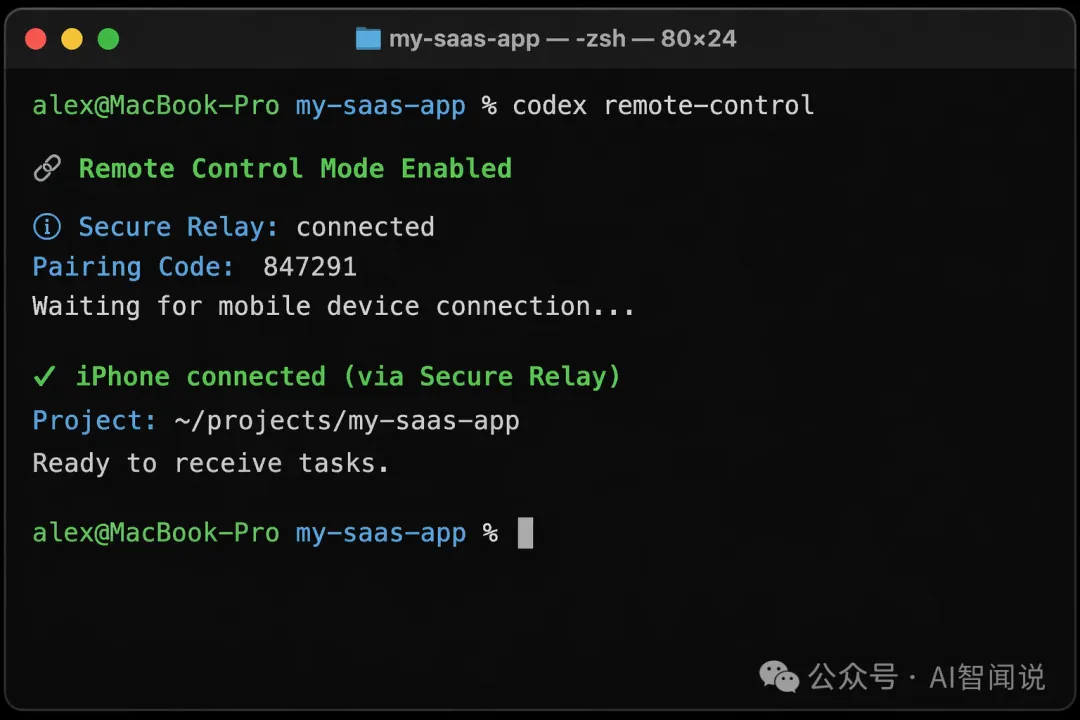
Task: Click the chain link icon beside Remote Control
Action: click(47, 168)
